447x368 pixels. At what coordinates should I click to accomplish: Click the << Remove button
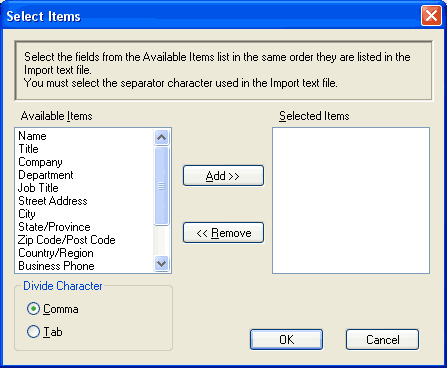(x=223, y=233)
